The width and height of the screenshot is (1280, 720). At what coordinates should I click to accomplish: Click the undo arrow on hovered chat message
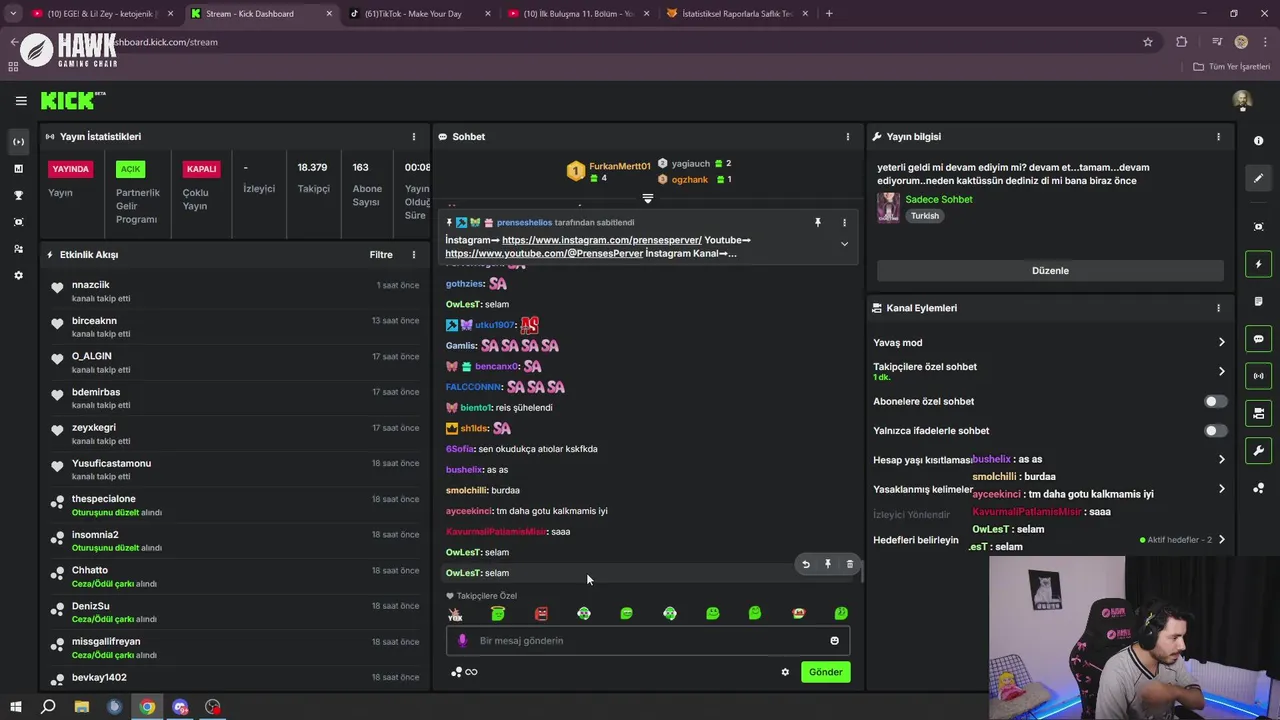[x=806, y=564]
